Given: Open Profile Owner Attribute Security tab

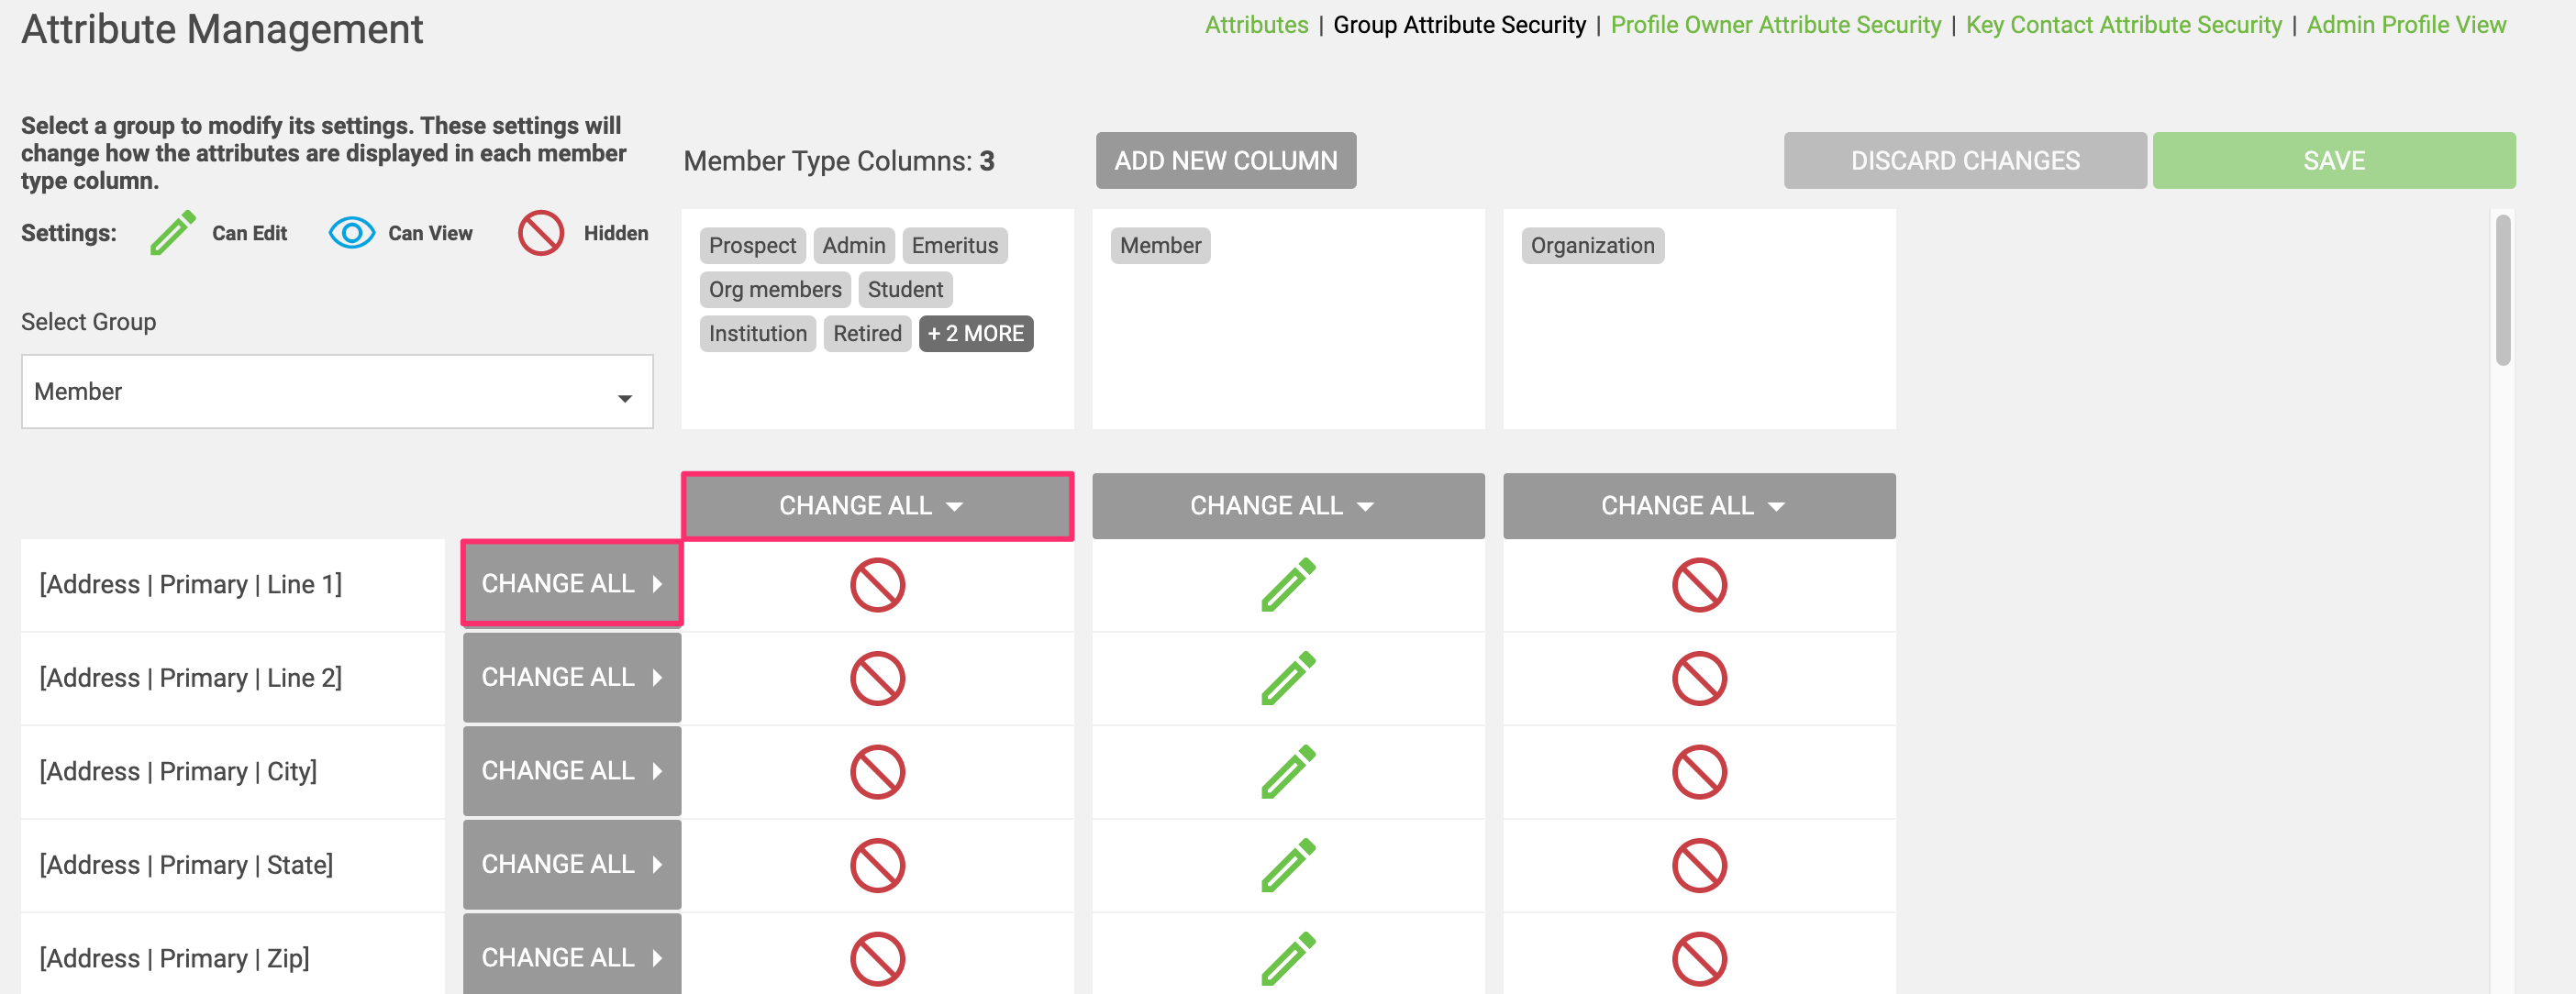Looking at the screenshot, I should click(1775, 25).
